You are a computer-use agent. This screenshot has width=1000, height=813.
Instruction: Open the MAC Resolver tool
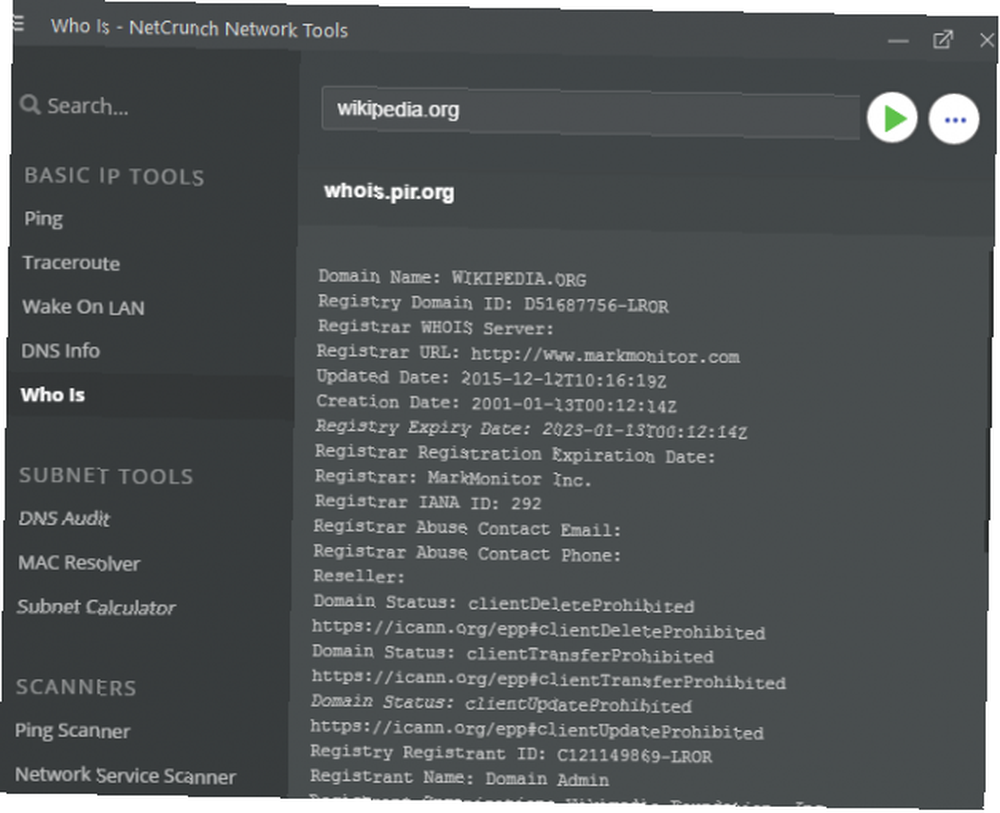click(x=79, y=562)
